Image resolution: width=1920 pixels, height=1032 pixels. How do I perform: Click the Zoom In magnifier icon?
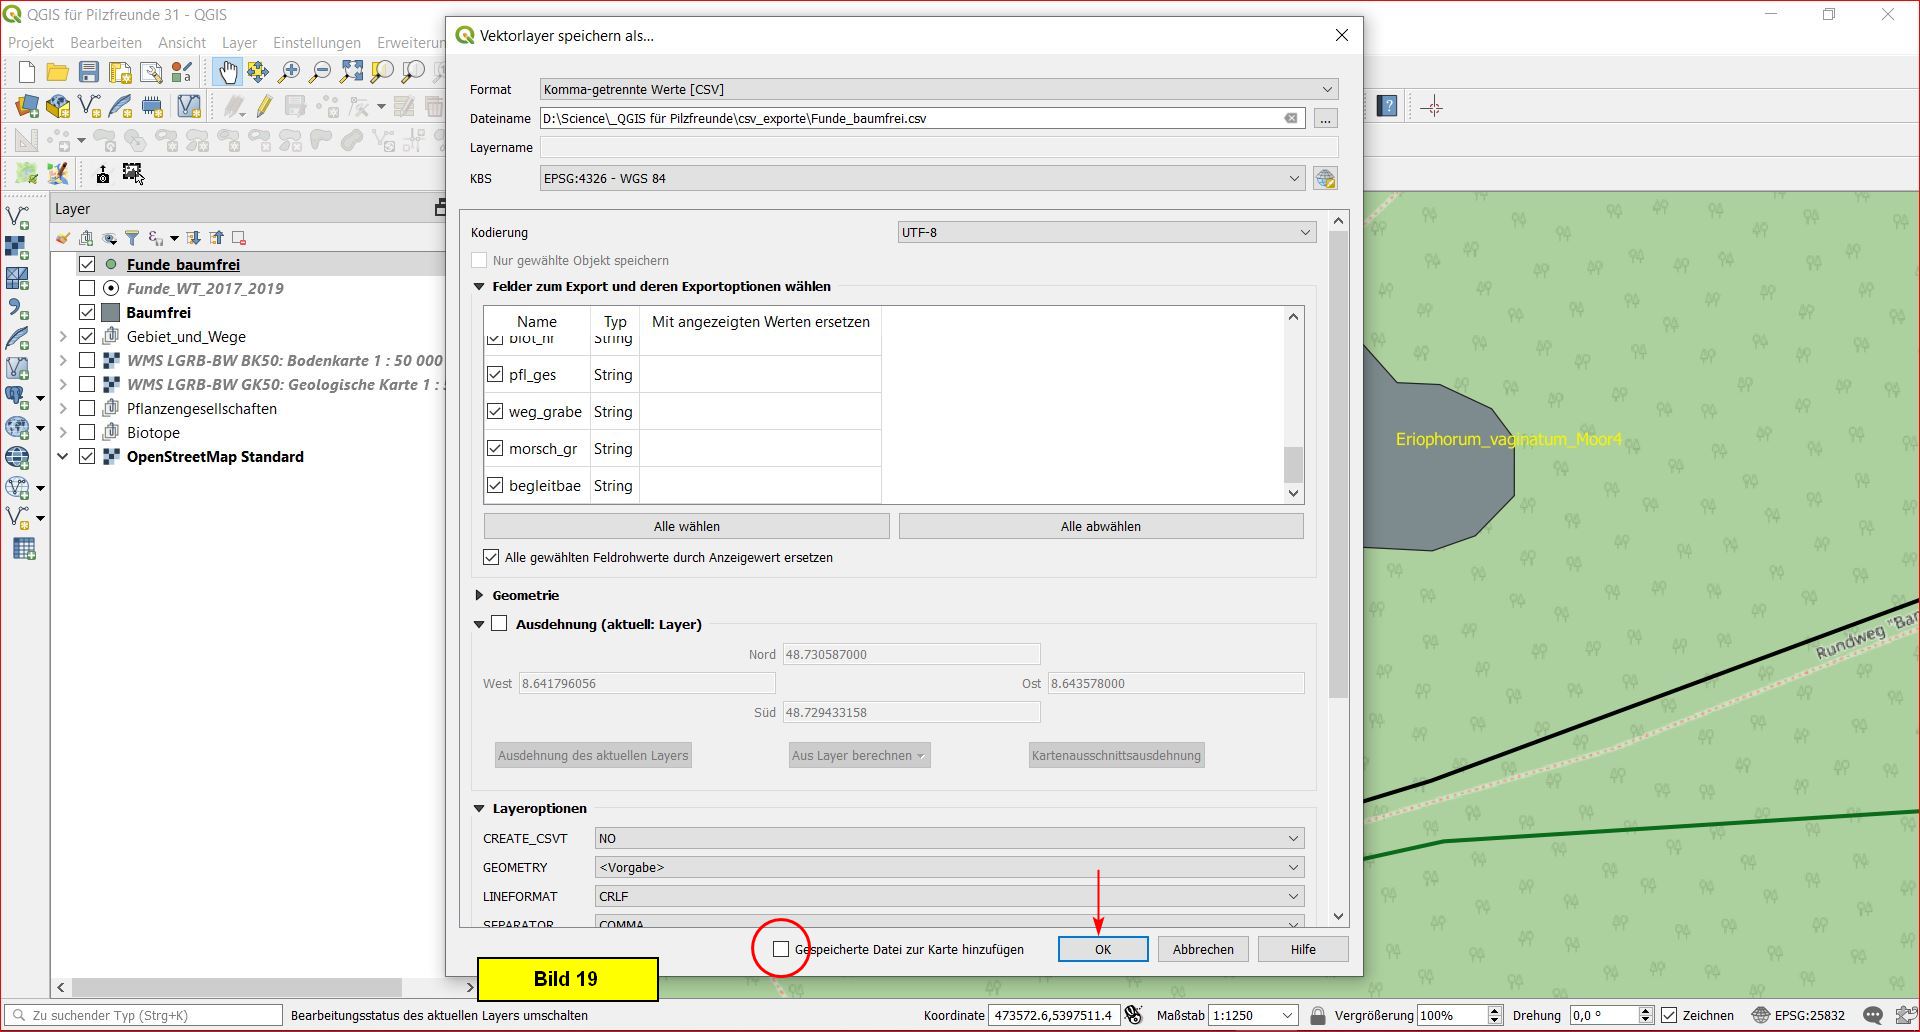coord(289,72)
